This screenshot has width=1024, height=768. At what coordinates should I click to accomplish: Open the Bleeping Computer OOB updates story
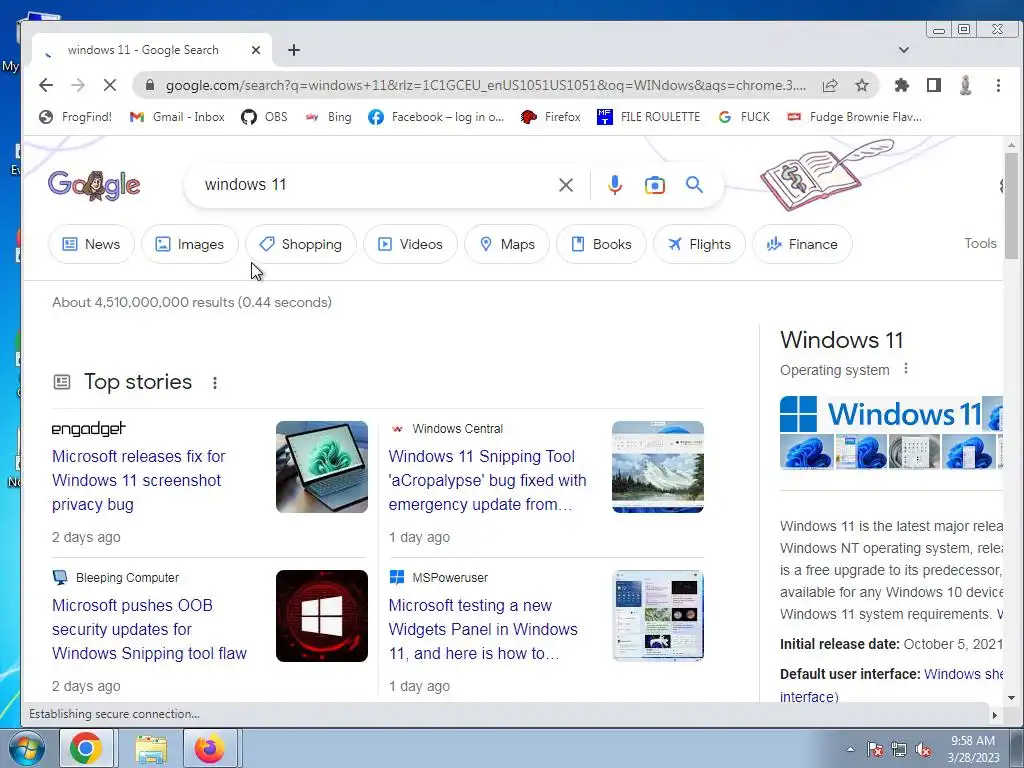click(x=150, y=629)
